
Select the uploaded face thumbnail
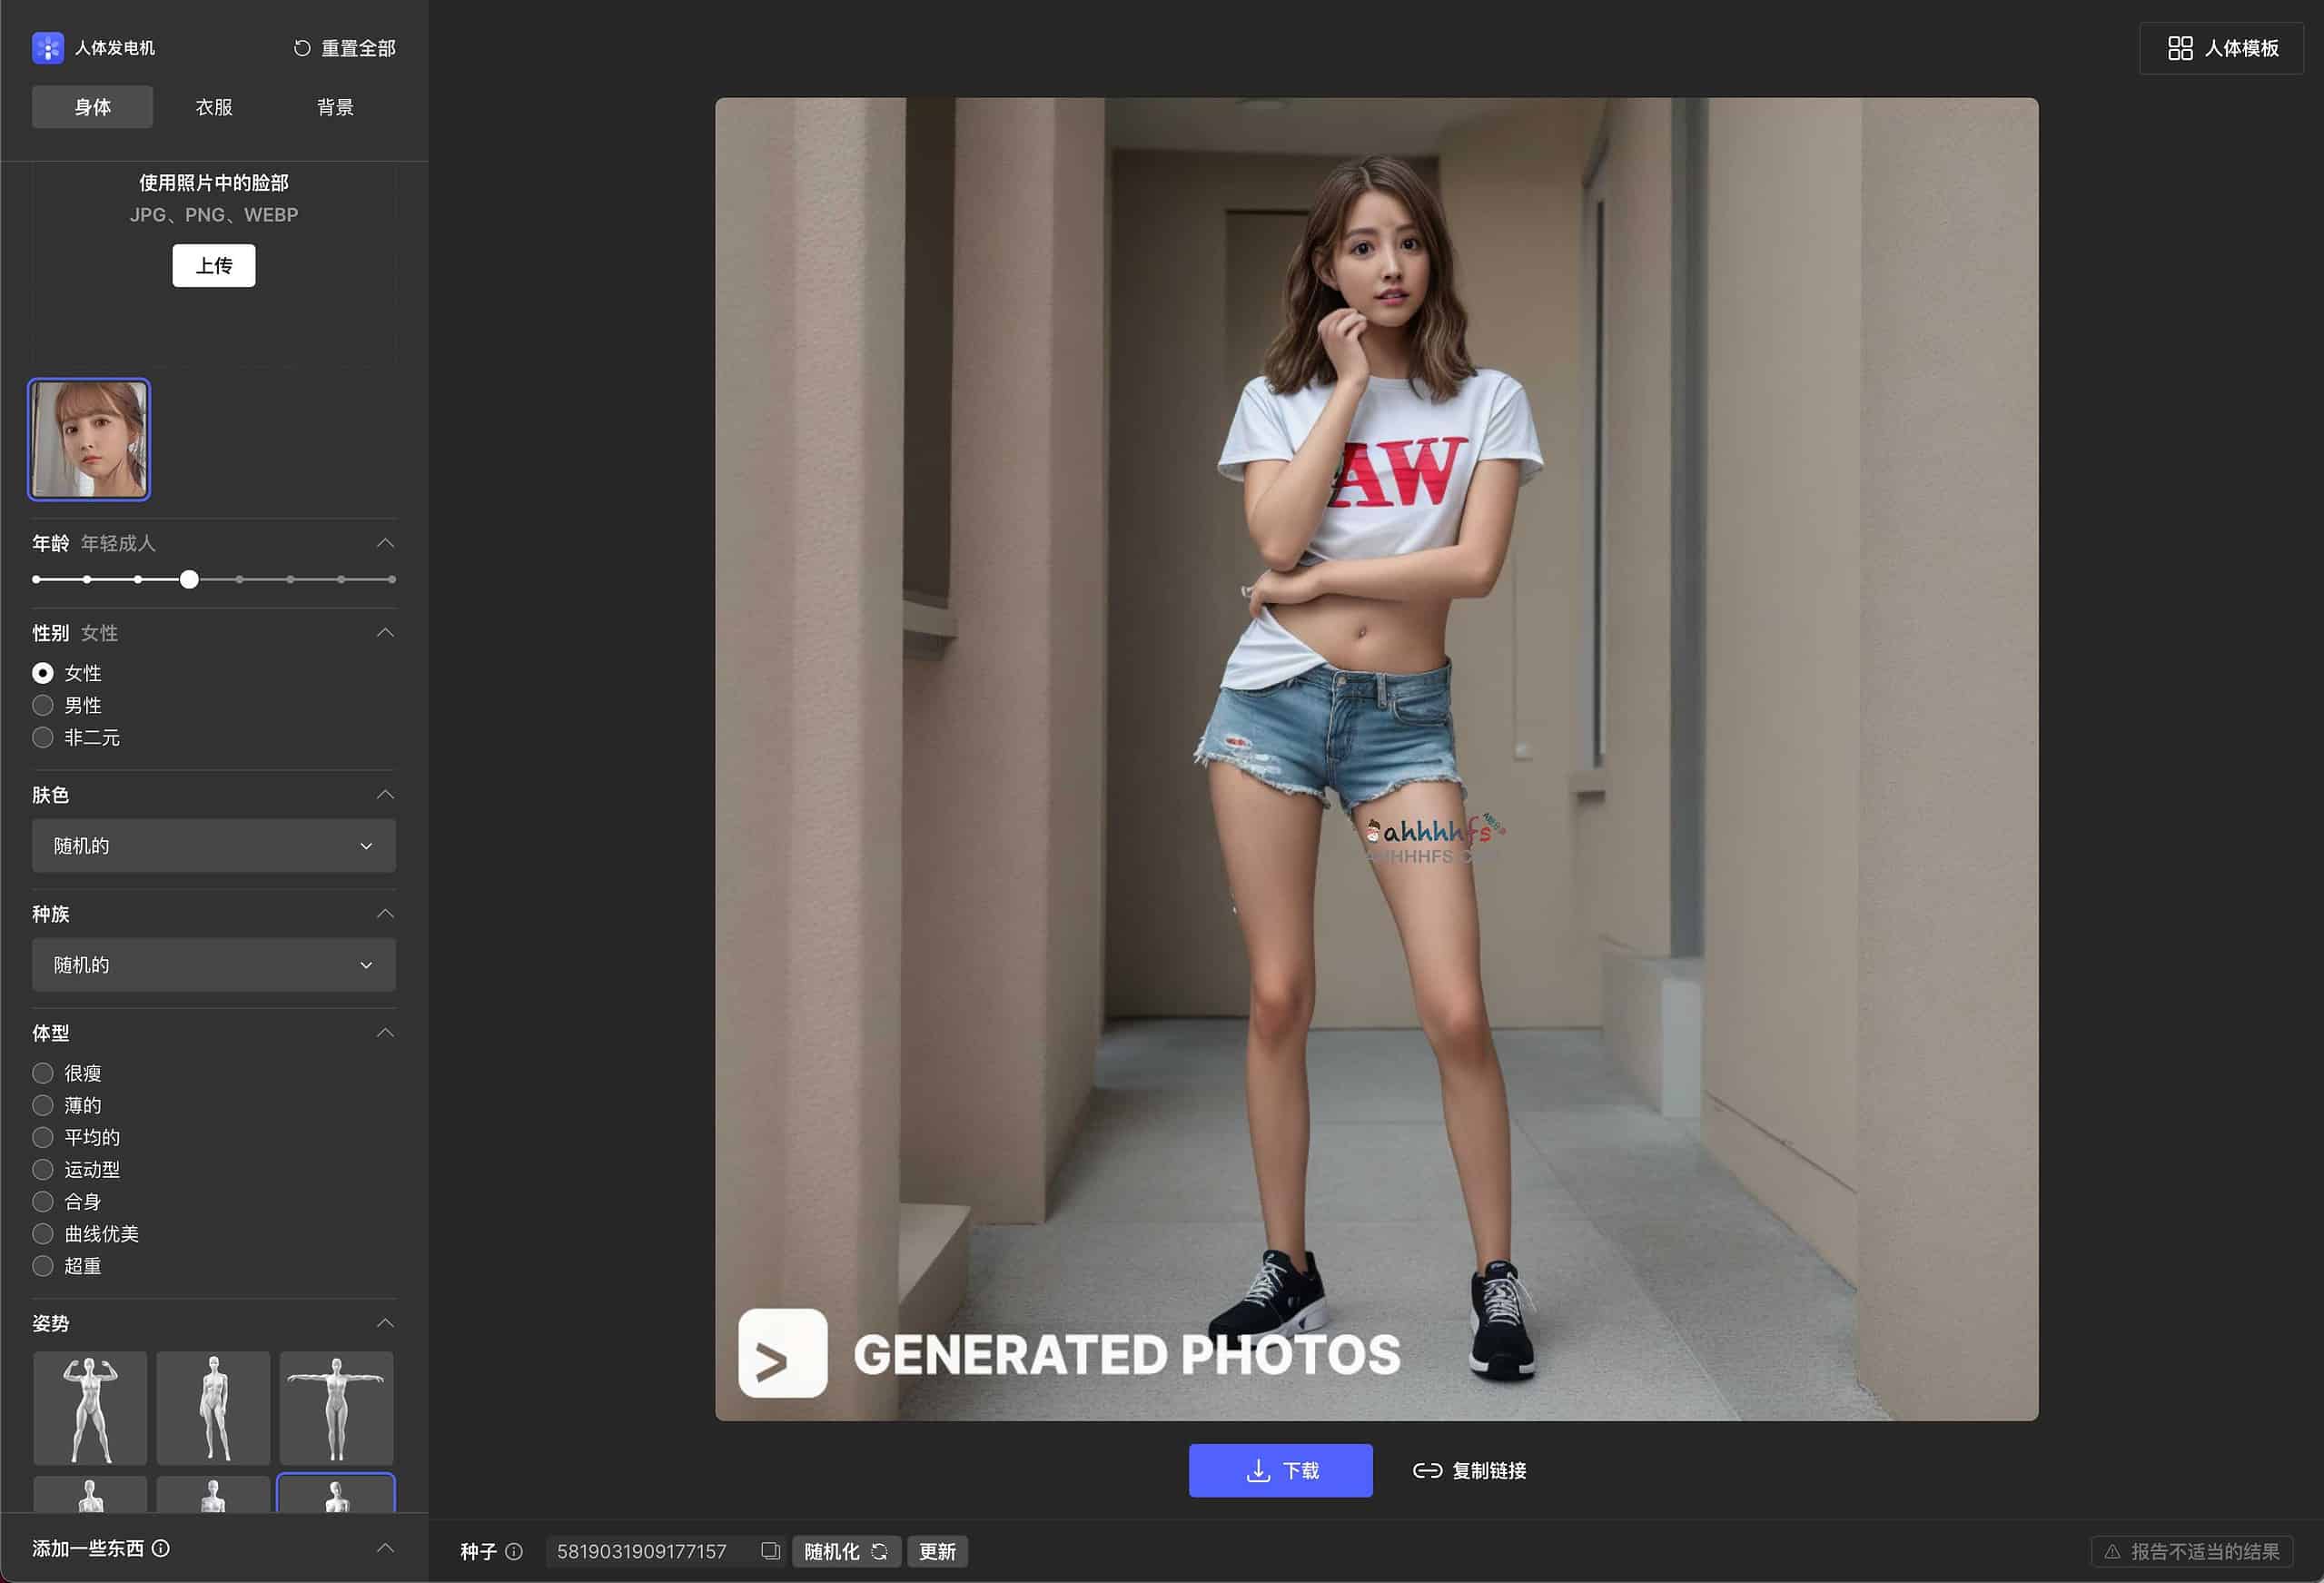(x=89, y=439)
